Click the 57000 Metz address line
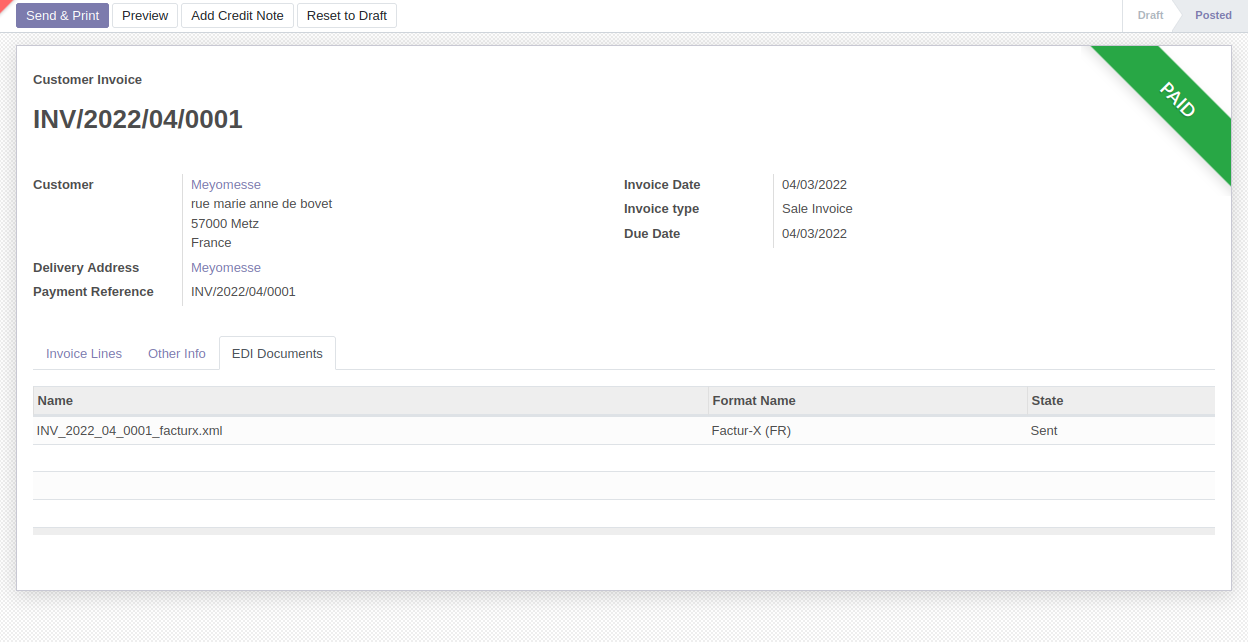 pos(225,224)
